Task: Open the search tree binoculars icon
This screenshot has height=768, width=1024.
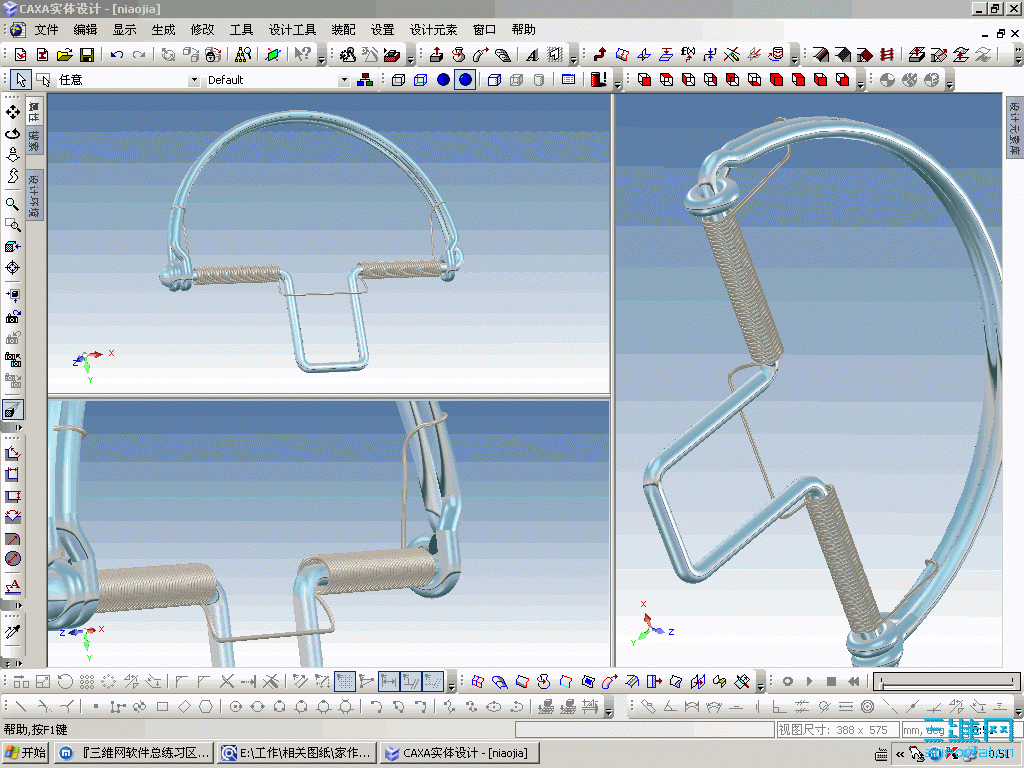Action: [243, 55]
